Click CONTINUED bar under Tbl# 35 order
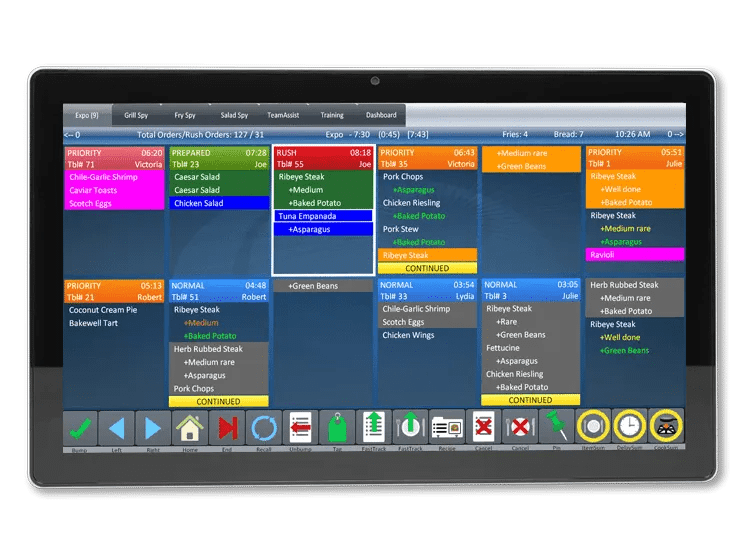Viewport: 740px width, 550px height. 428,268
